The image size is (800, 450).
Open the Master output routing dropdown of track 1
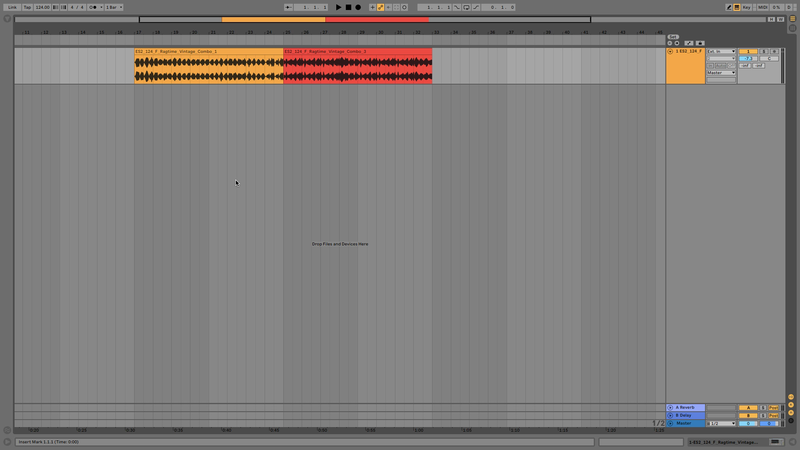click(721, 73)
